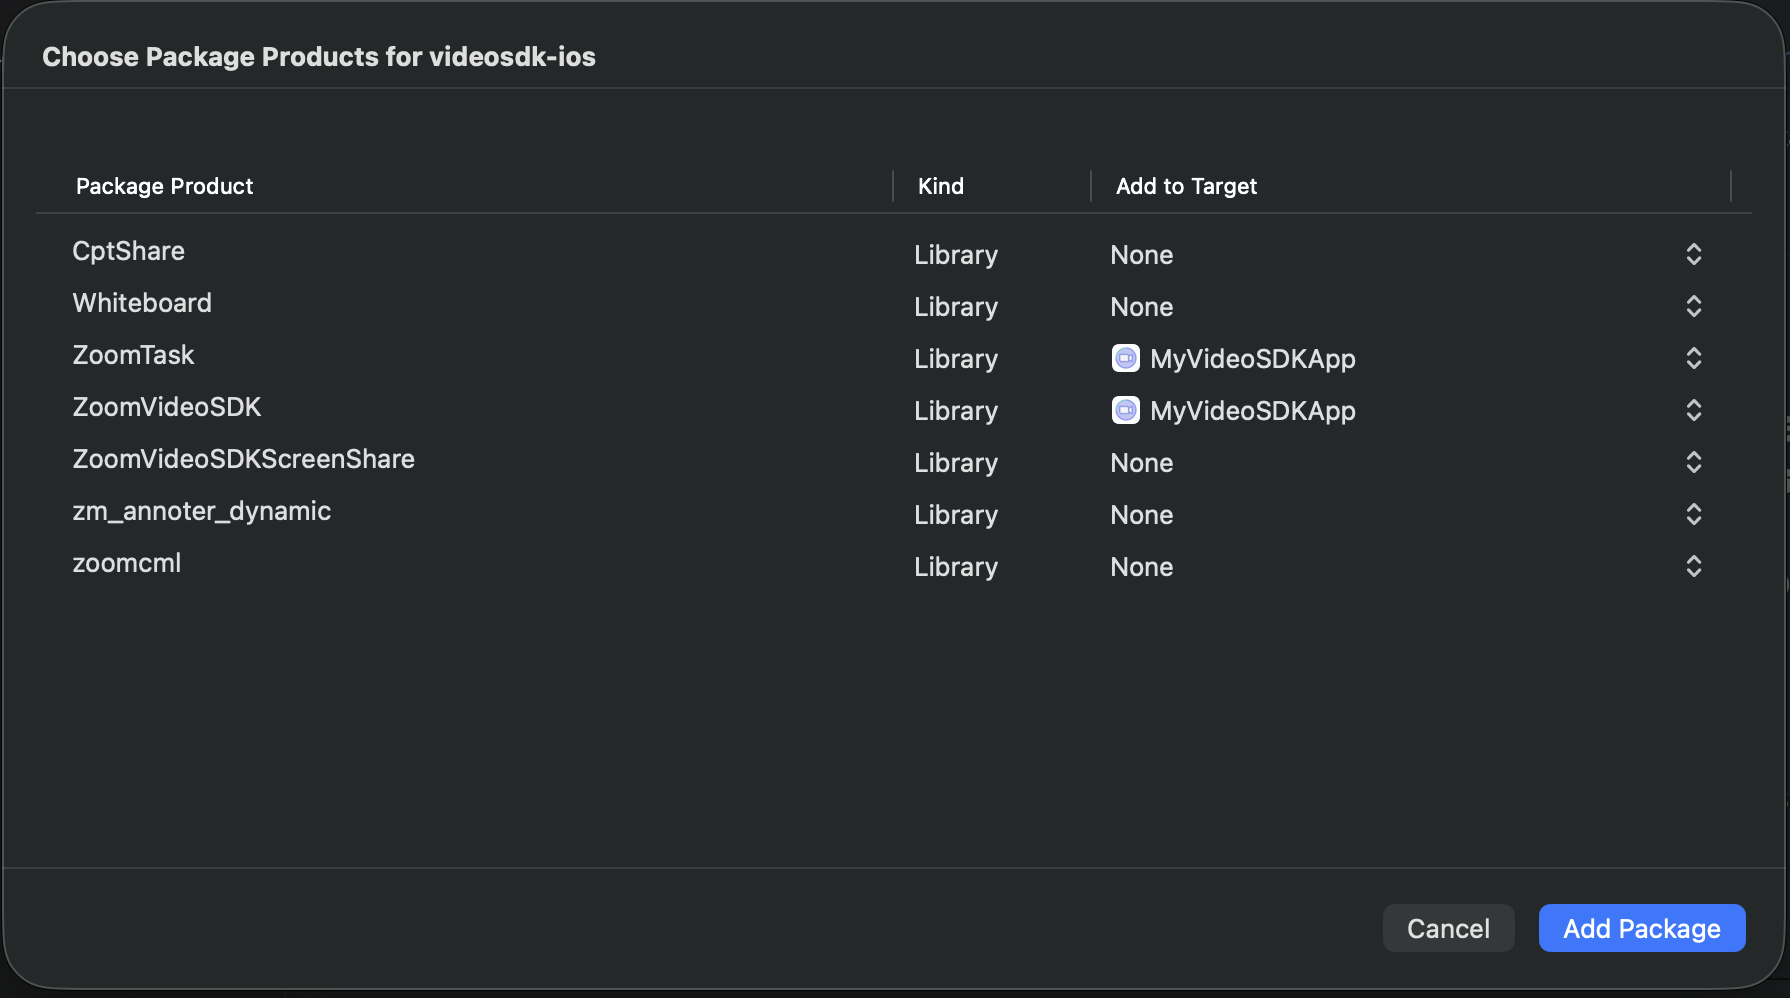Click the Add to Target column header
The width and height of the screenshot is (1790, 998).
(1186, 186)
